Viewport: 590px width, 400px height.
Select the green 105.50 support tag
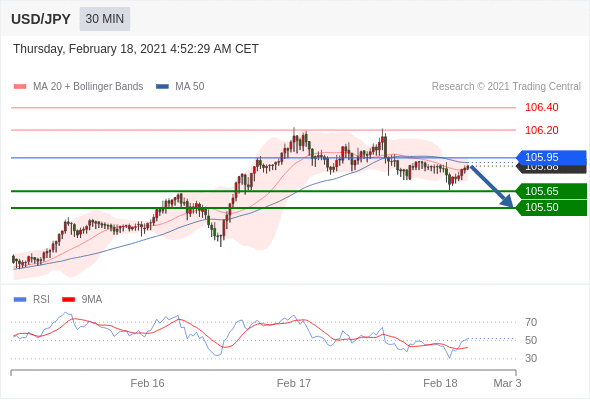(x=551, y=208)
